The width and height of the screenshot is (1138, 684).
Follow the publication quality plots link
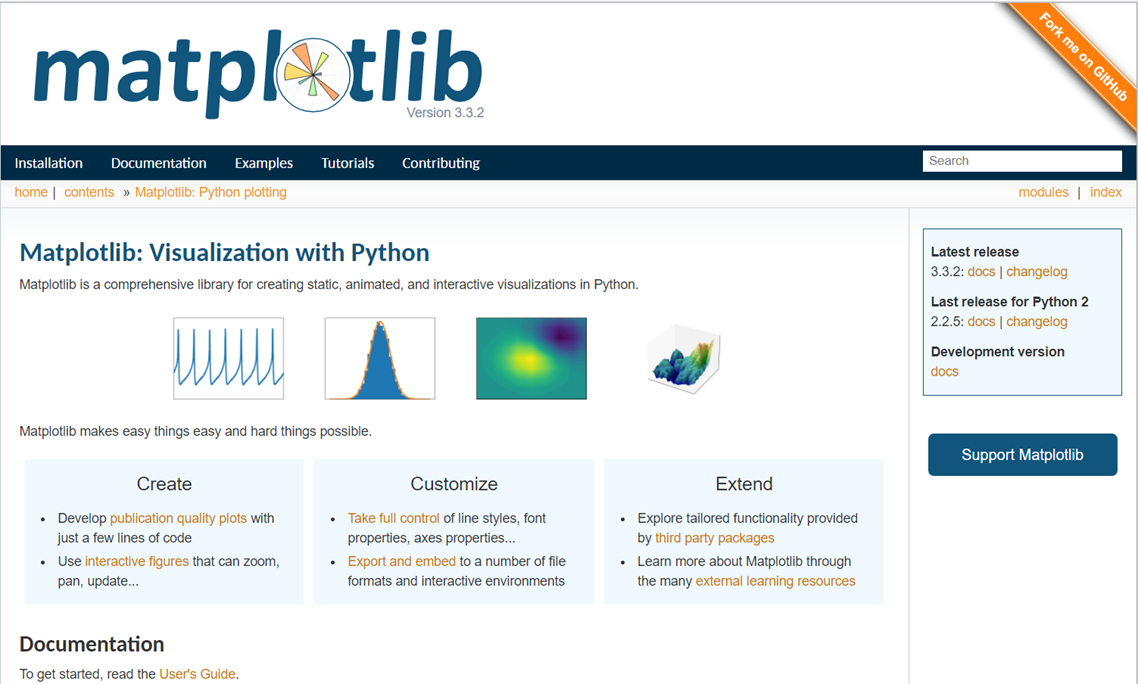(x=179, y=518)
